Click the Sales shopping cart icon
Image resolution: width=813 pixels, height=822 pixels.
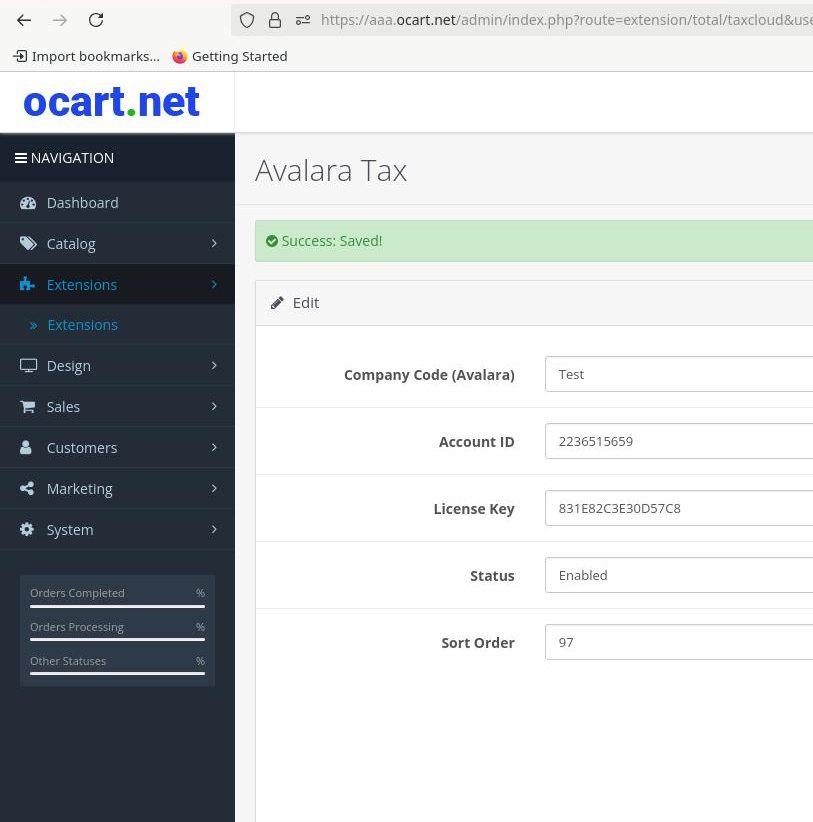(x=28, y=407)
